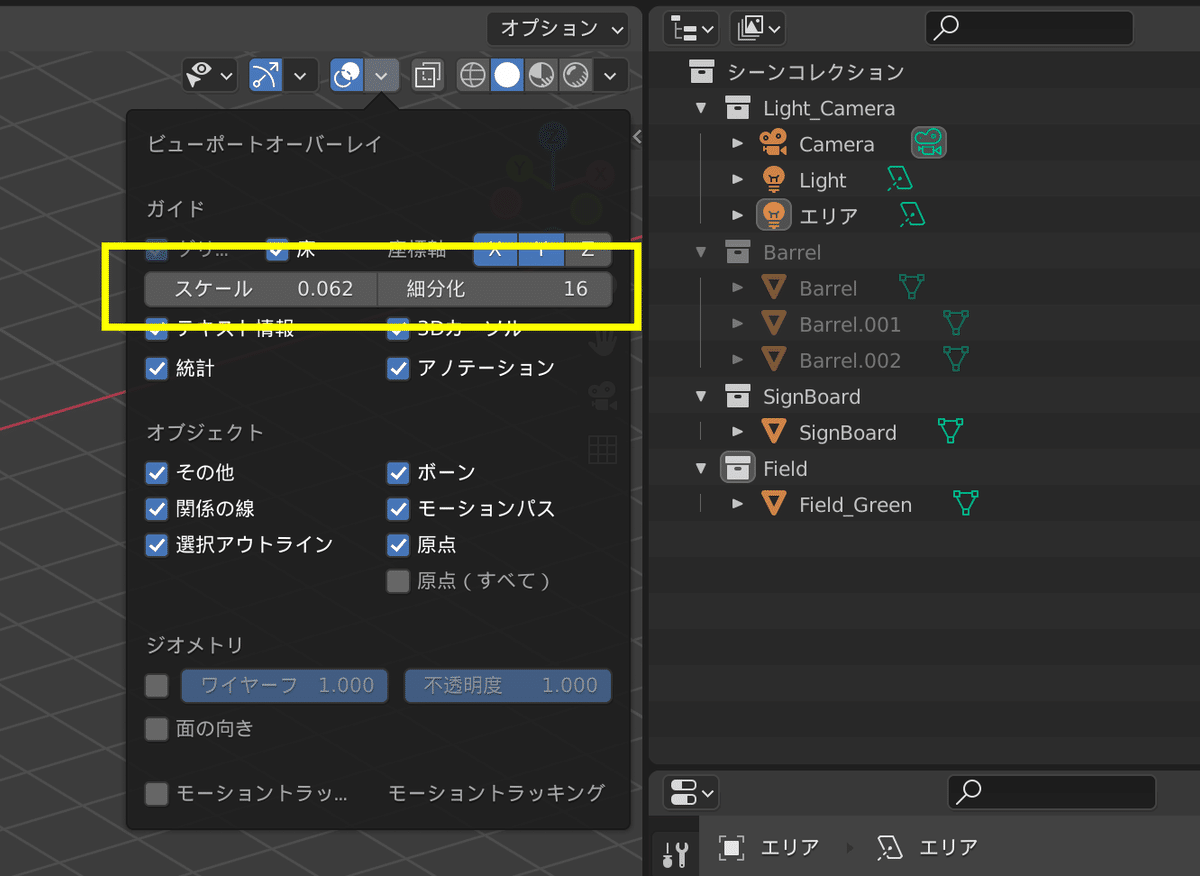
Task: Click the orange Camera object icon
Action: (773, 144)
